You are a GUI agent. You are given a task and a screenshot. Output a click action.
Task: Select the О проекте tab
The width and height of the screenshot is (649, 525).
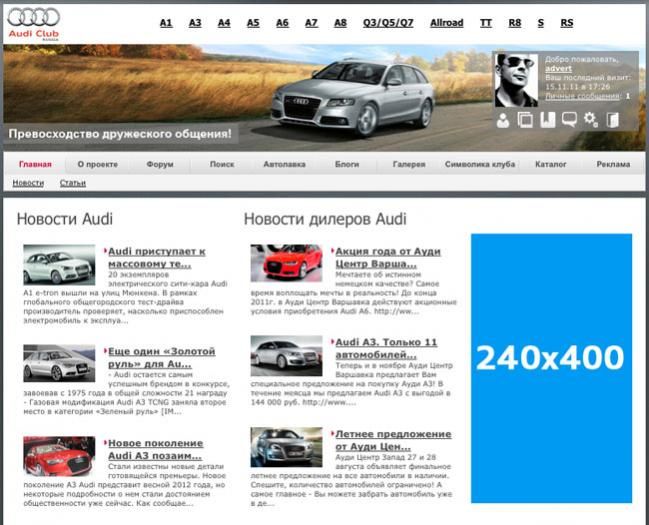tap(98, 164)
